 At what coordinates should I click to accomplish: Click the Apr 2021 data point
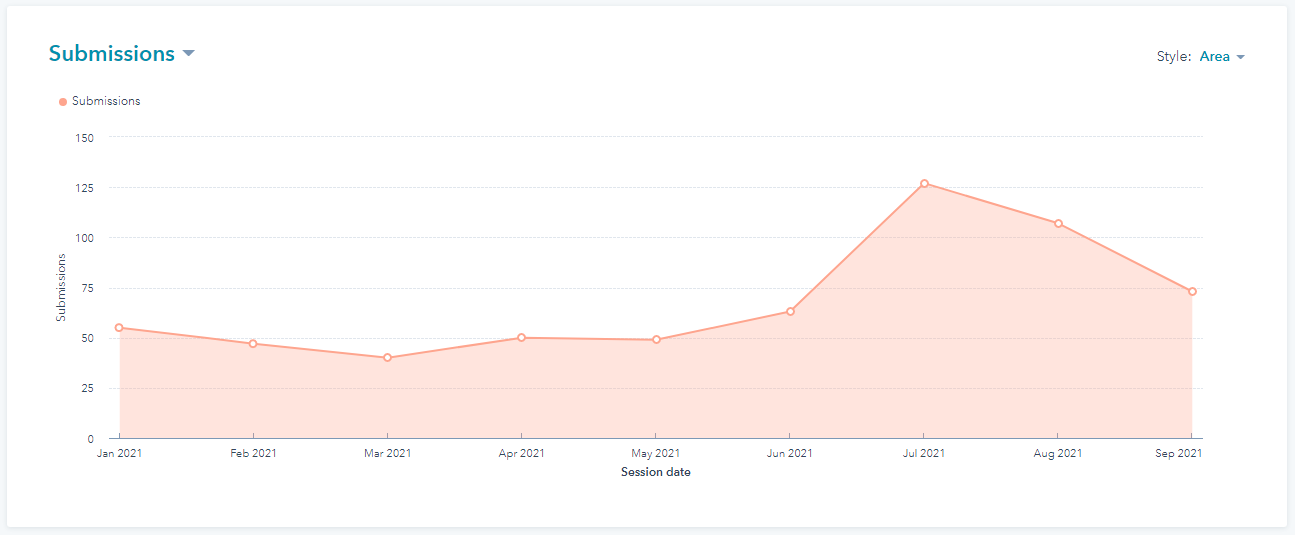pyautogui.click(x=521, y=338)
